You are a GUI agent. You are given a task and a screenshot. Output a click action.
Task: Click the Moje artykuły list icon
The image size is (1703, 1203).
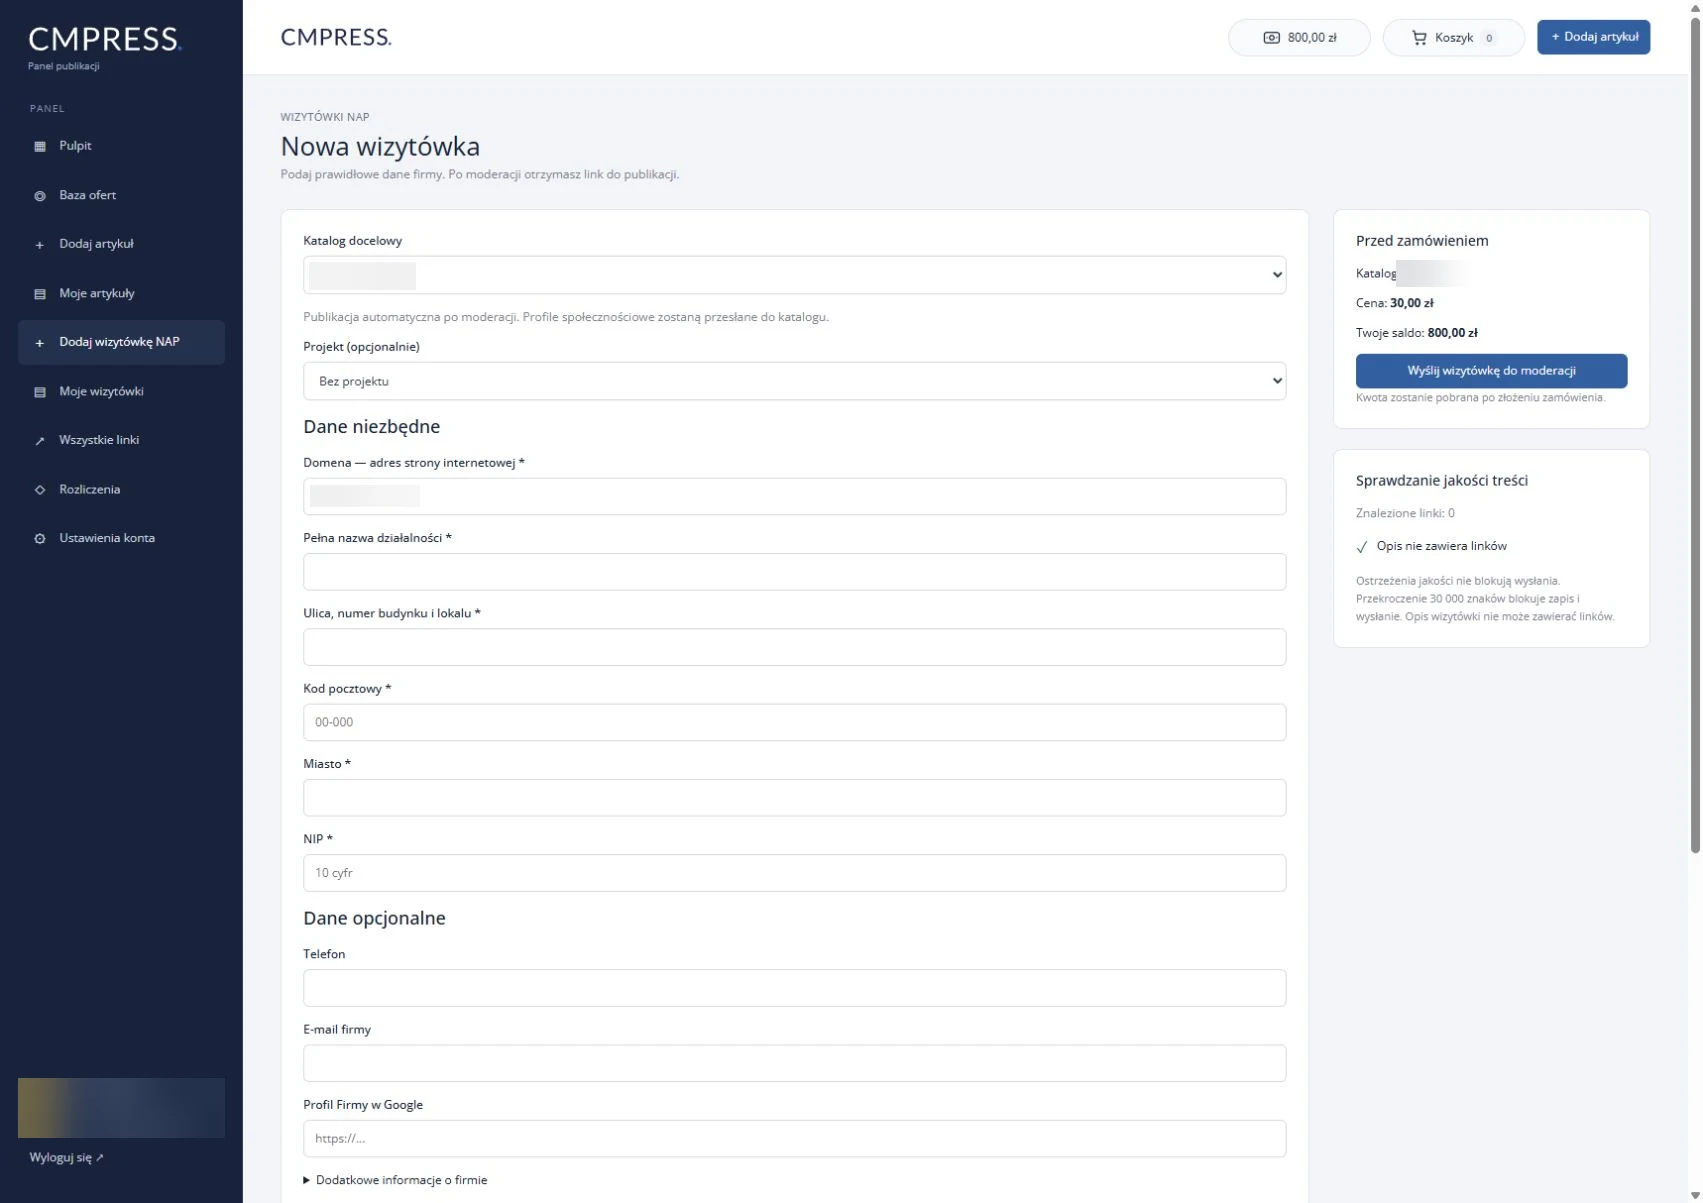40,294
